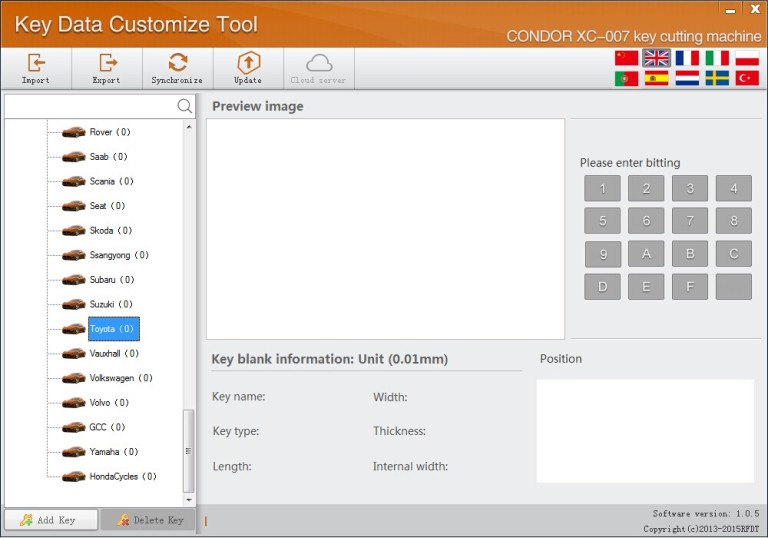768x538 pixels.
Task: Click the Preview image area
Action: coord(385,229)
